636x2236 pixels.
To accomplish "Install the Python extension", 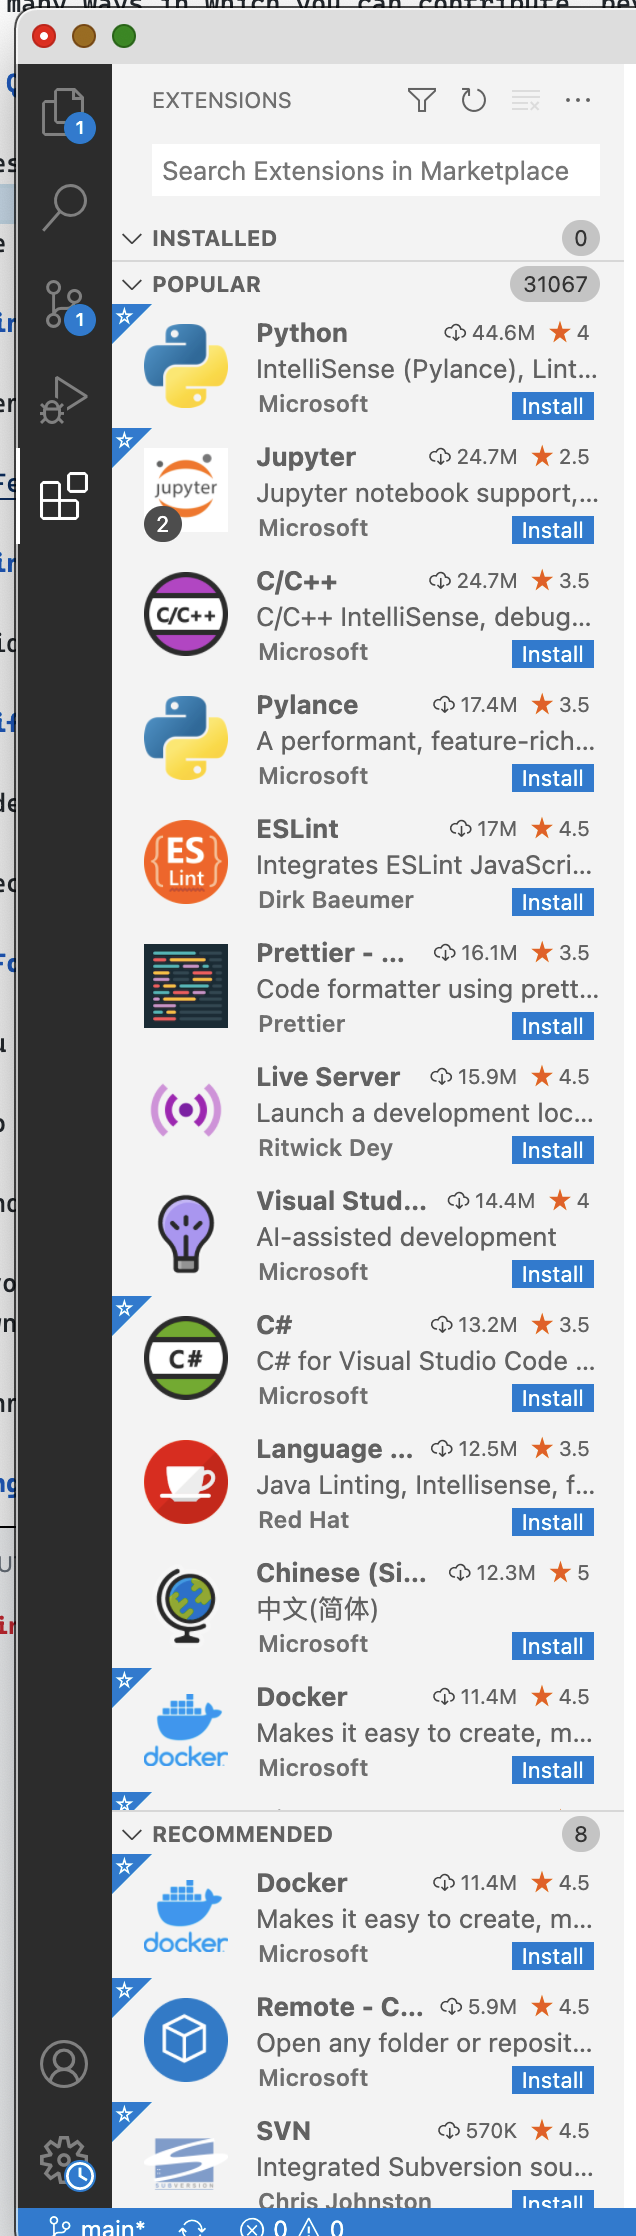I will (x=552, y=406).
